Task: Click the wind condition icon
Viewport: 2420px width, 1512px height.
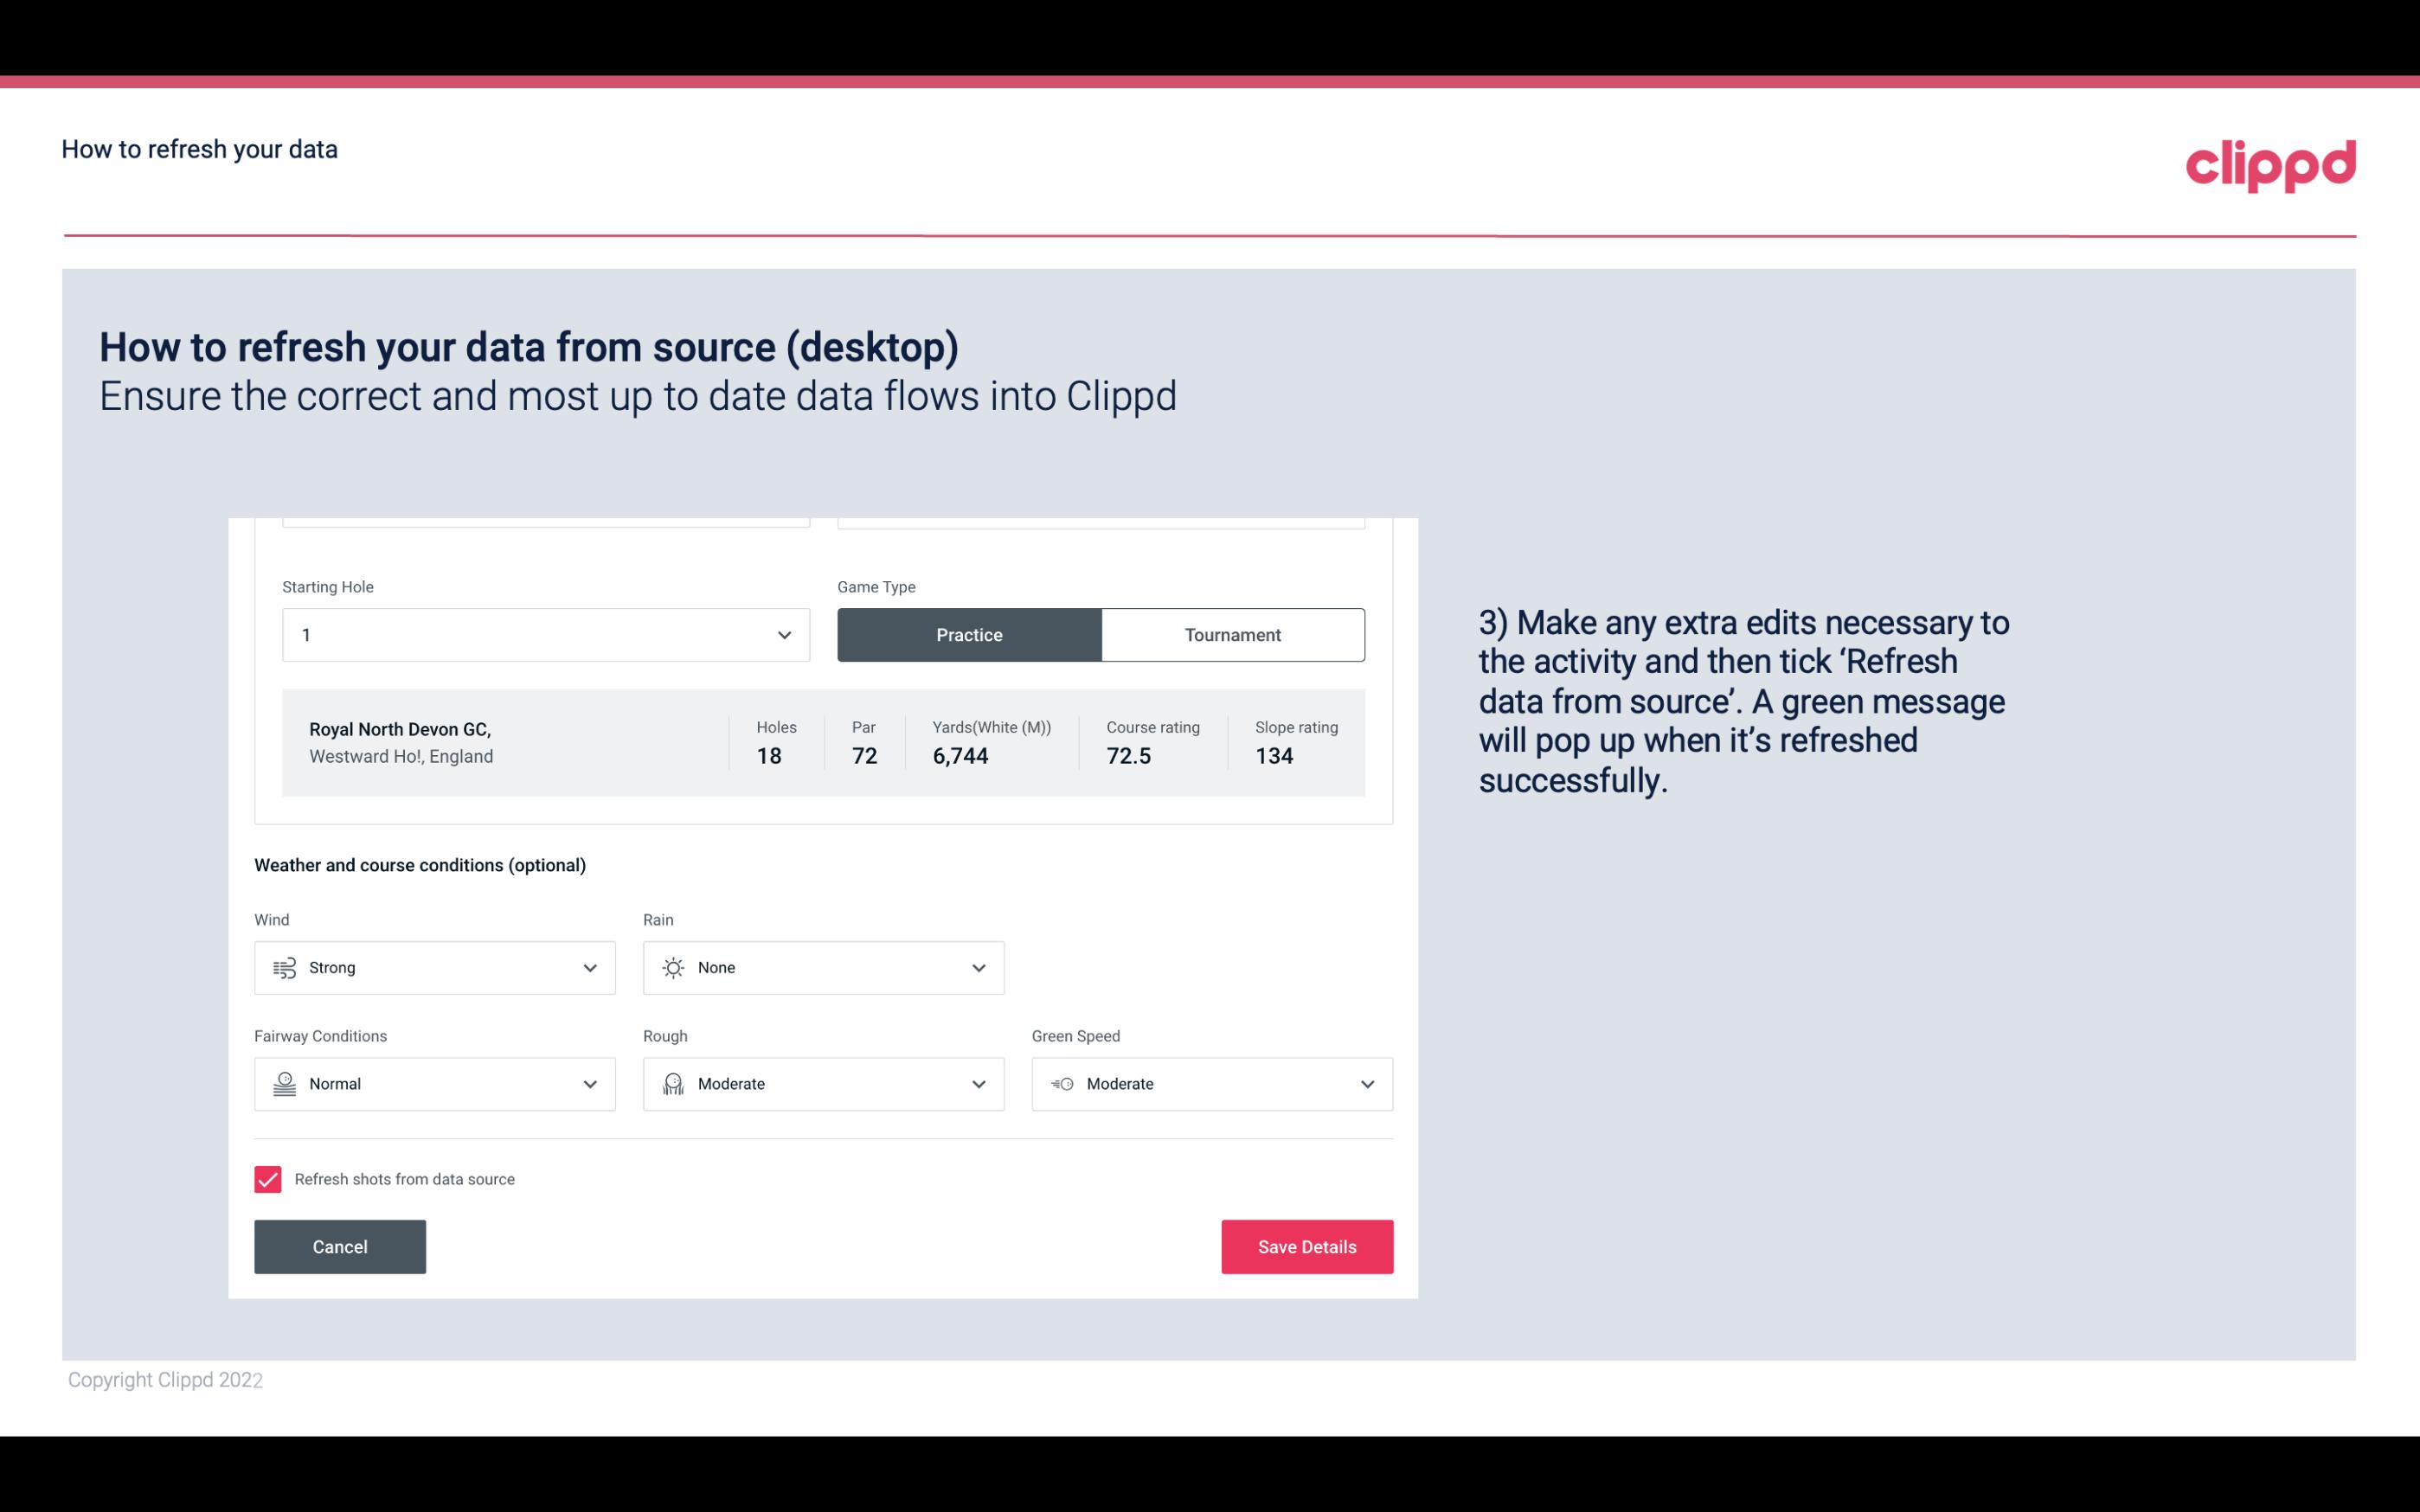Action: [x=284, y=967]
